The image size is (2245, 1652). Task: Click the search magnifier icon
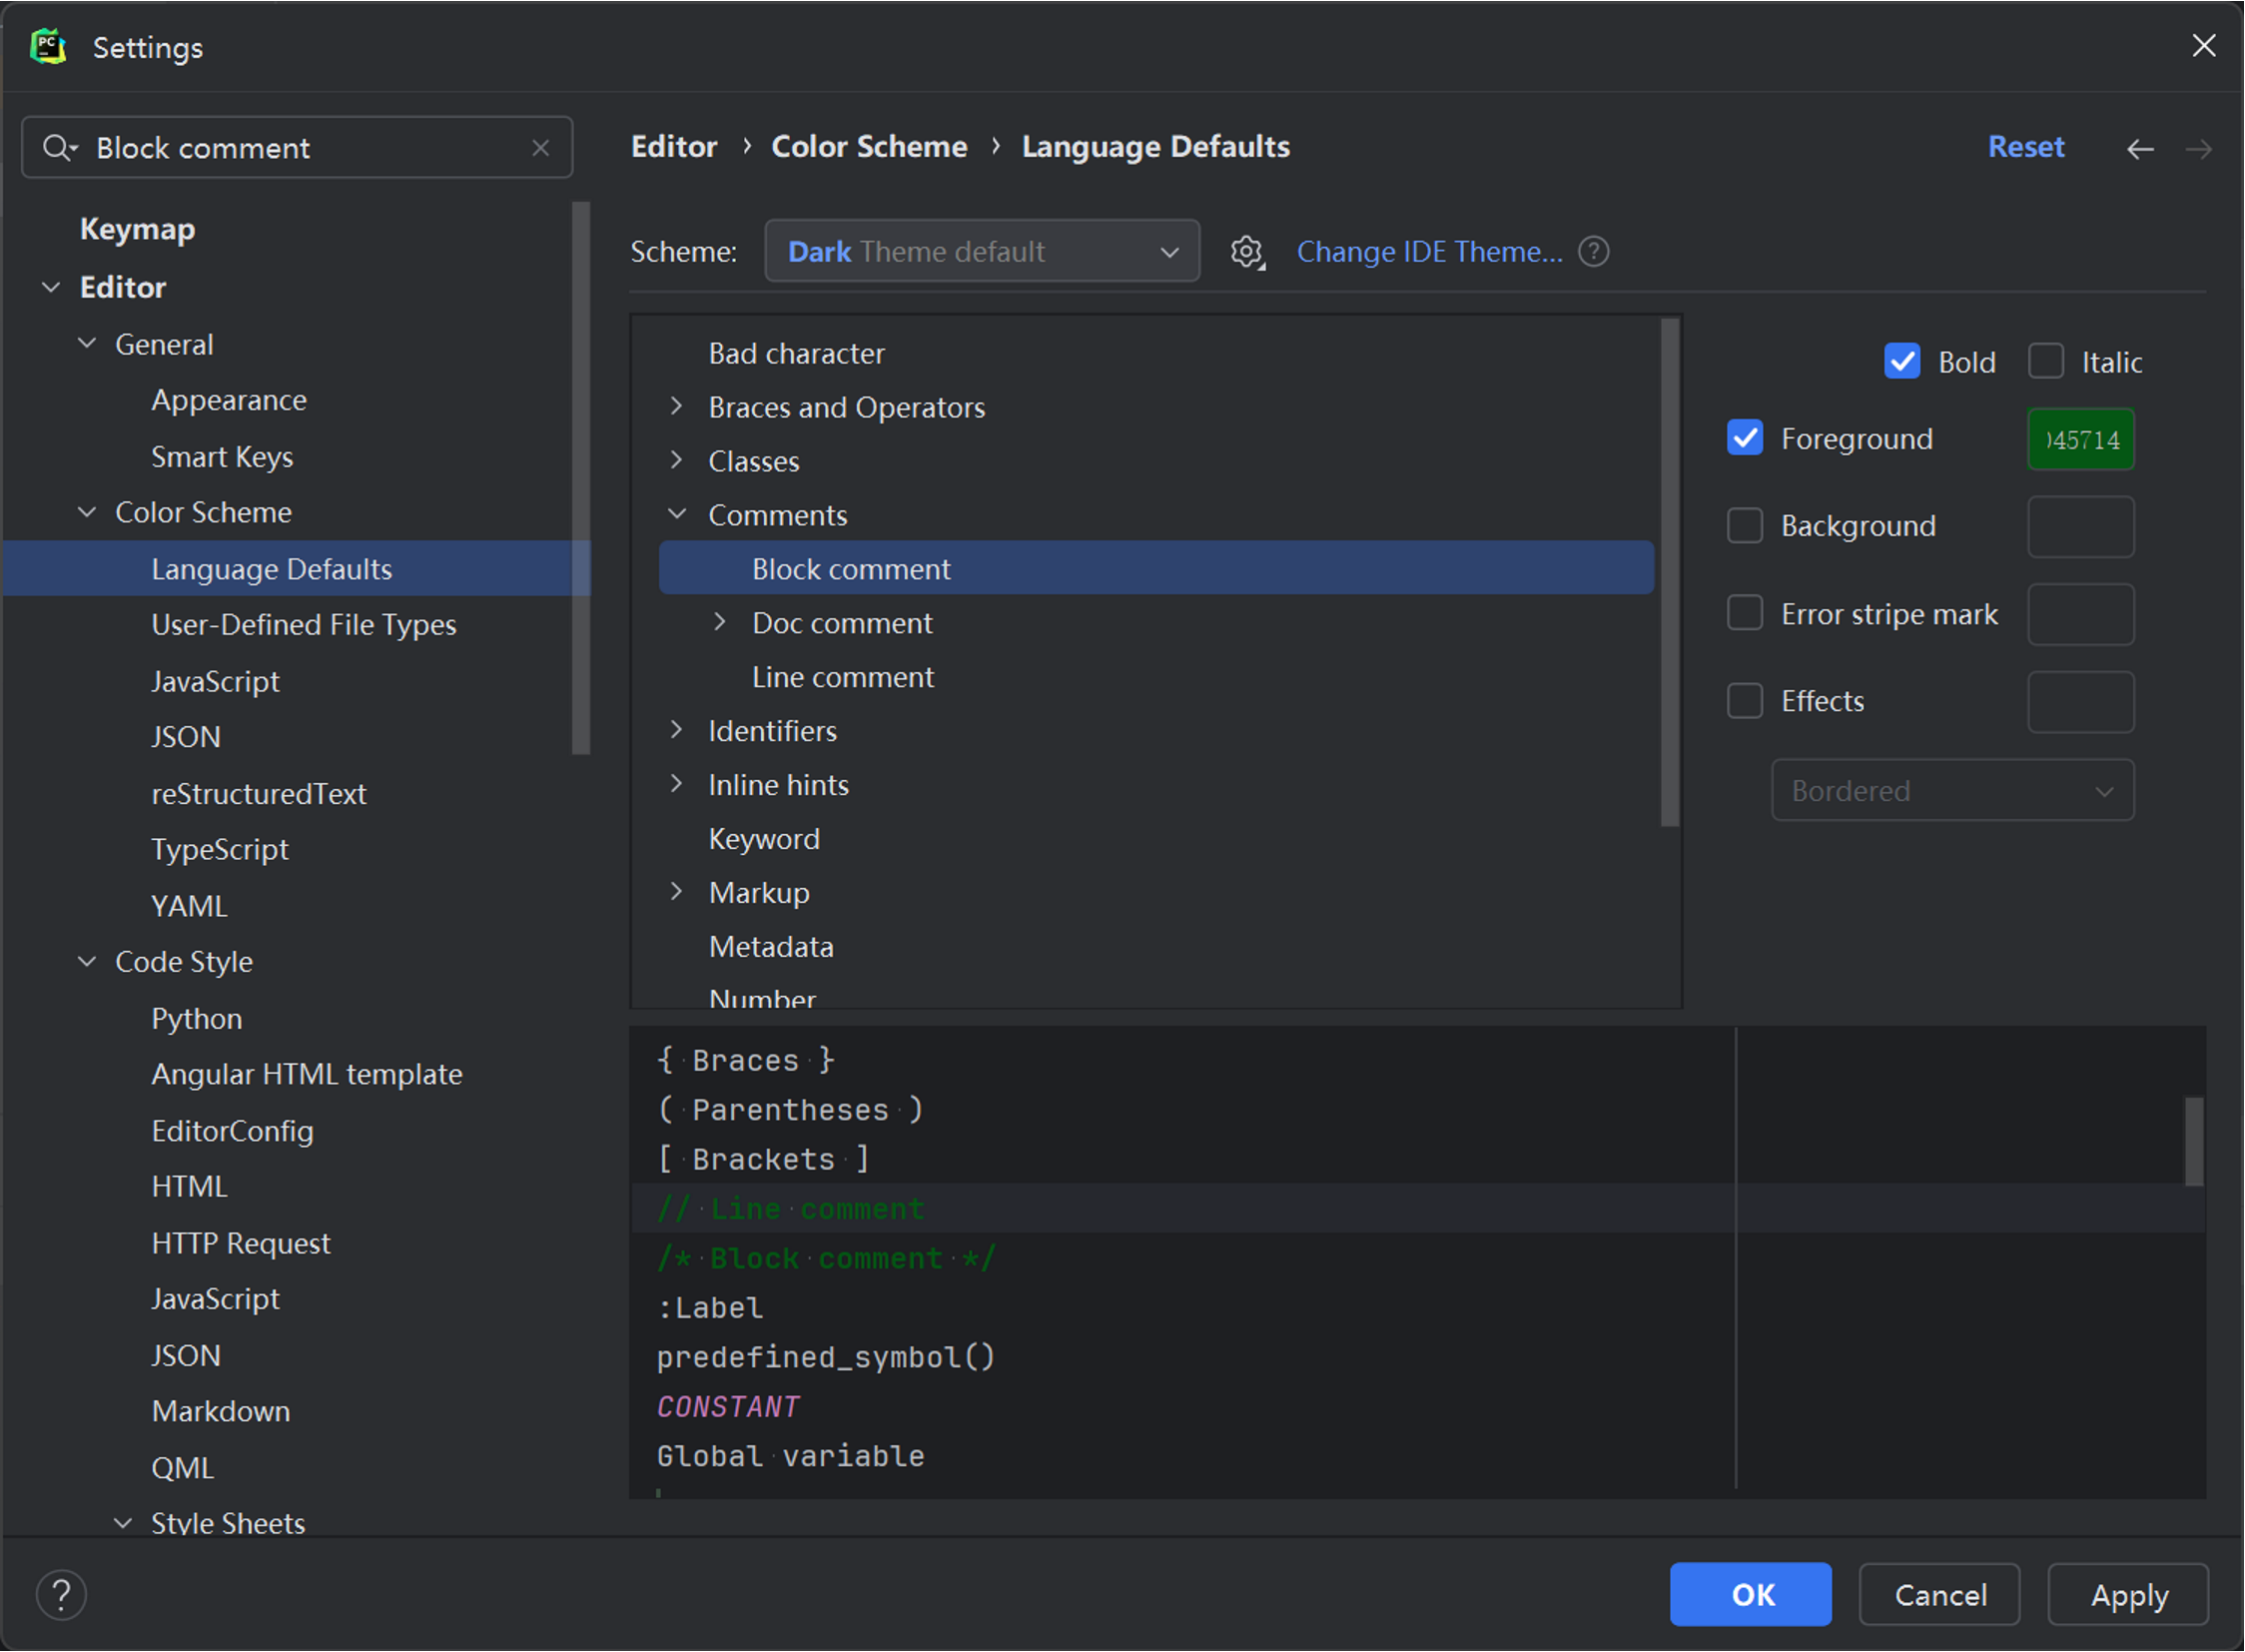(58, 148)
